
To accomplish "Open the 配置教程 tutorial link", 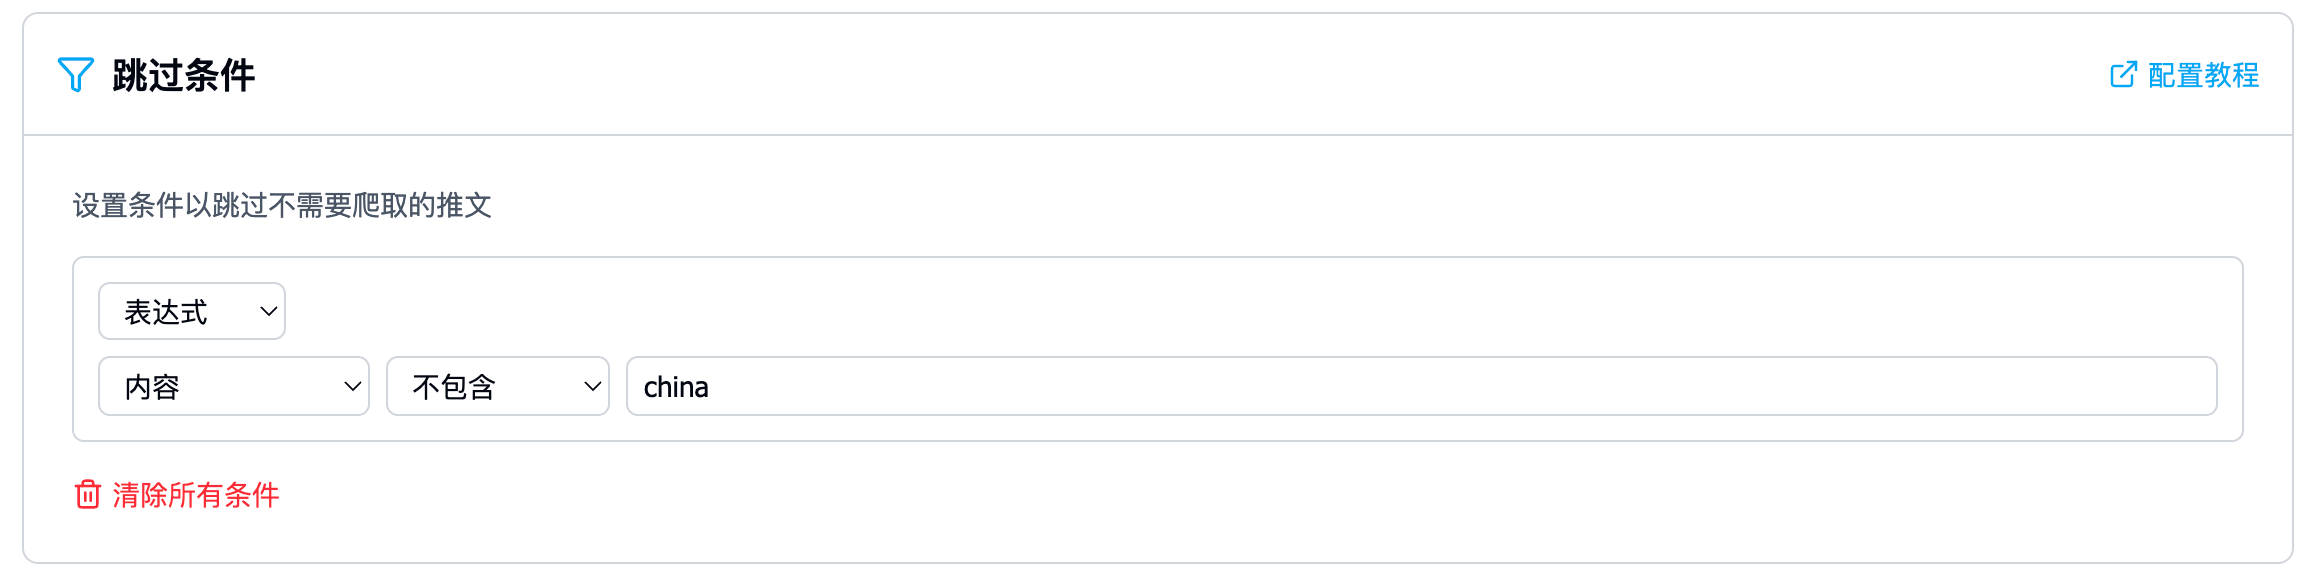I will 2184,75.
